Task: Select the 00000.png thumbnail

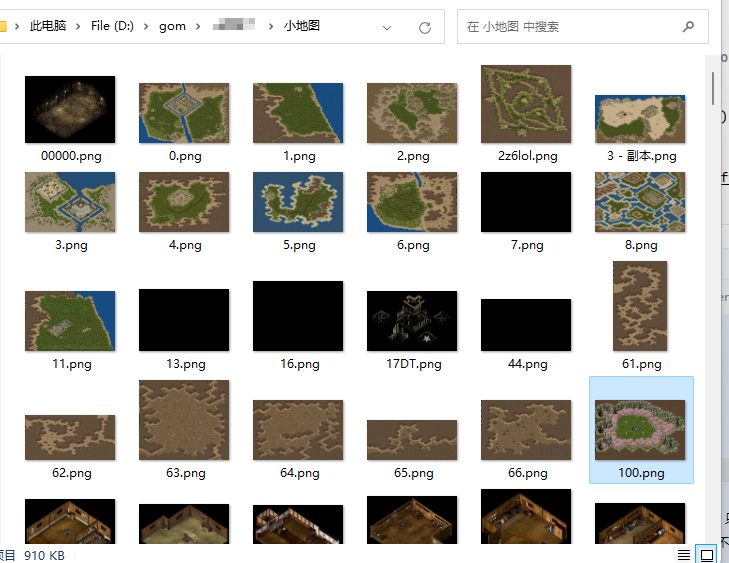Action: (70, 109)
